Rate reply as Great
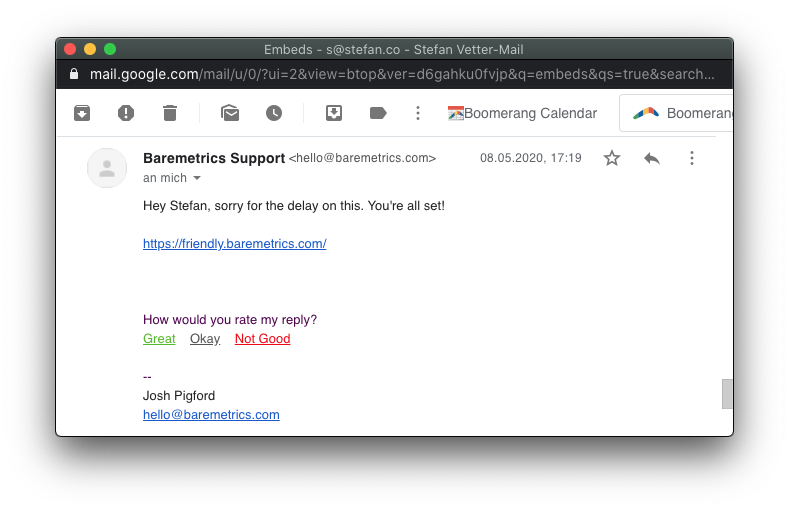This screenshot has height=510, width=789. 159,339
